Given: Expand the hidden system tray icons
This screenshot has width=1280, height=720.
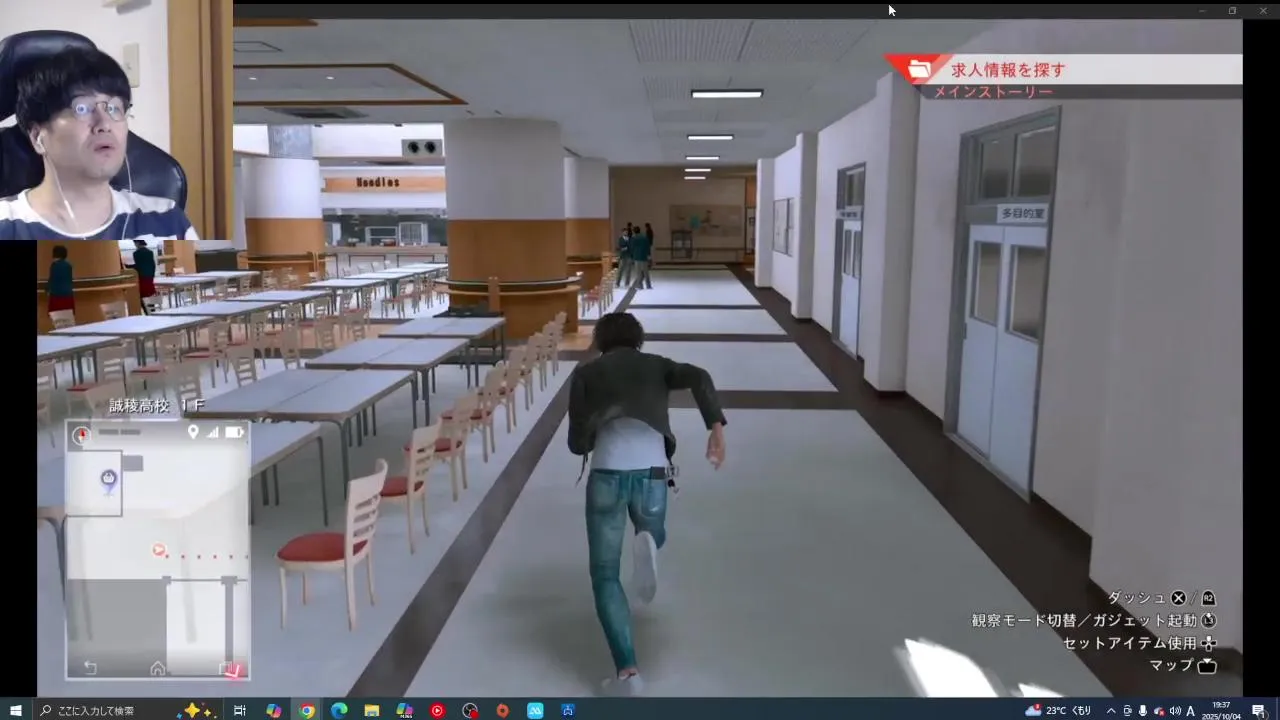Looking at the screenshot, I should pos(1113,710).
